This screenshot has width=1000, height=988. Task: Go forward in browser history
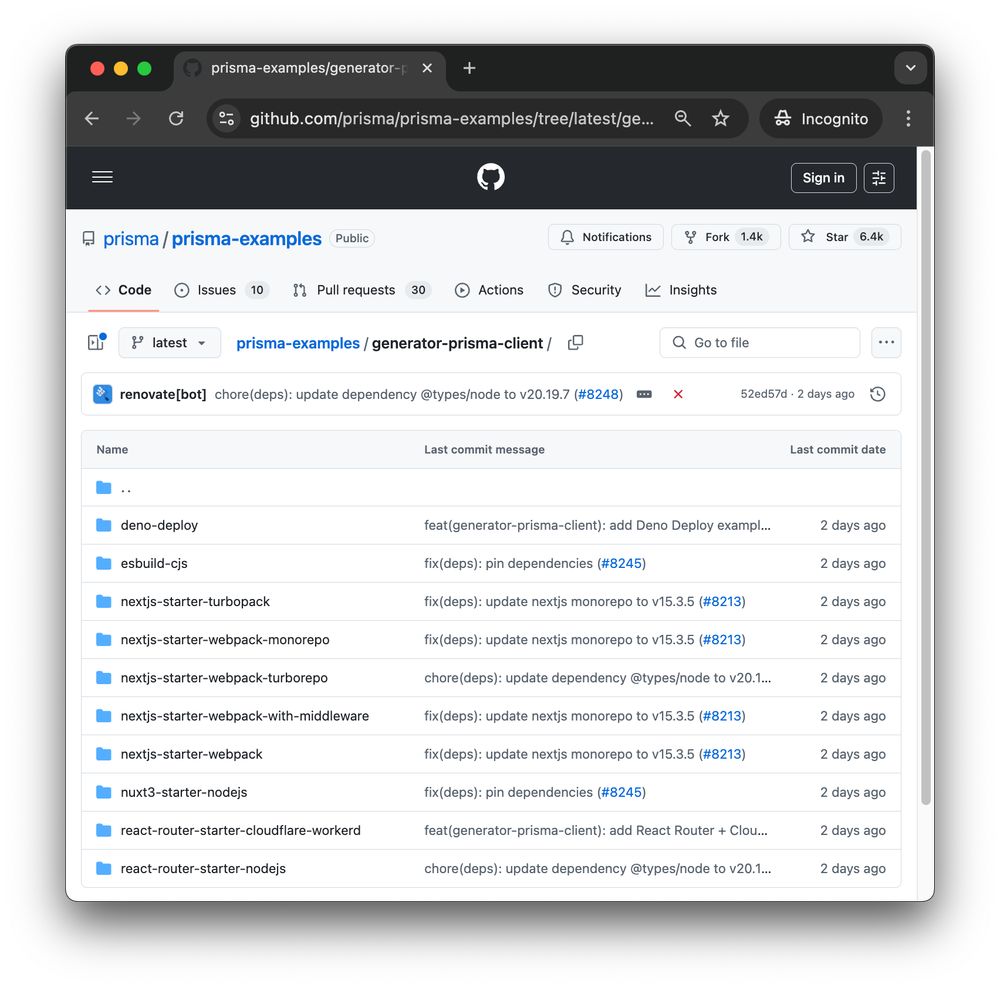coord(133,119)
